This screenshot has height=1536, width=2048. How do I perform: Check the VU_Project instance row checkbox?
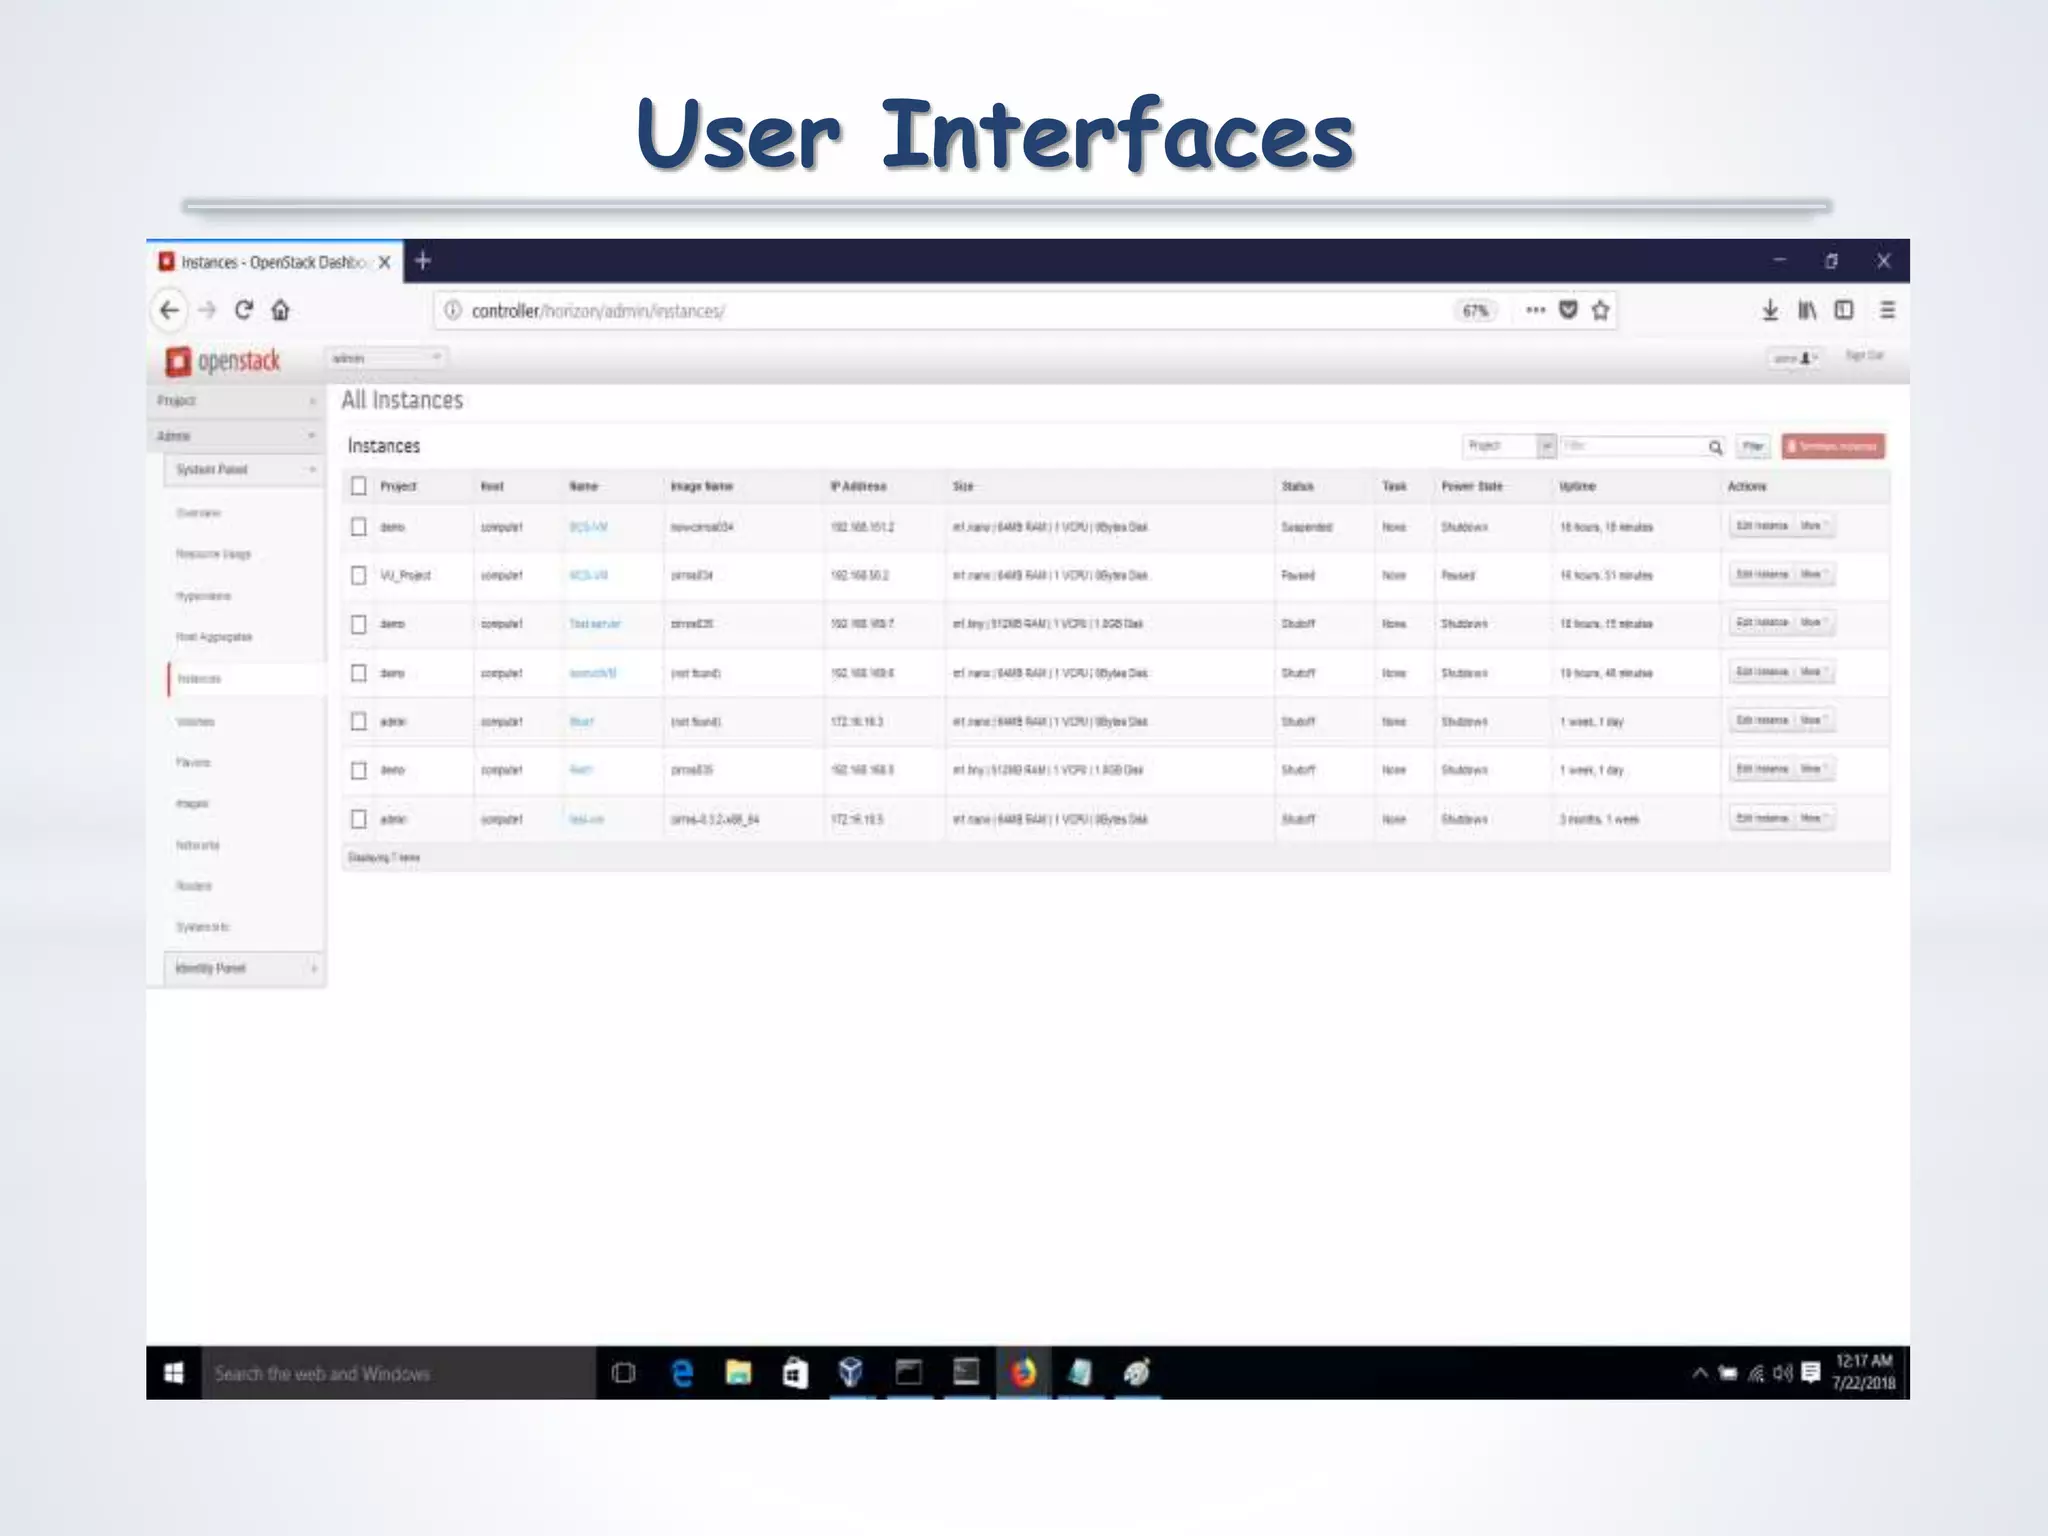point(359,575)
